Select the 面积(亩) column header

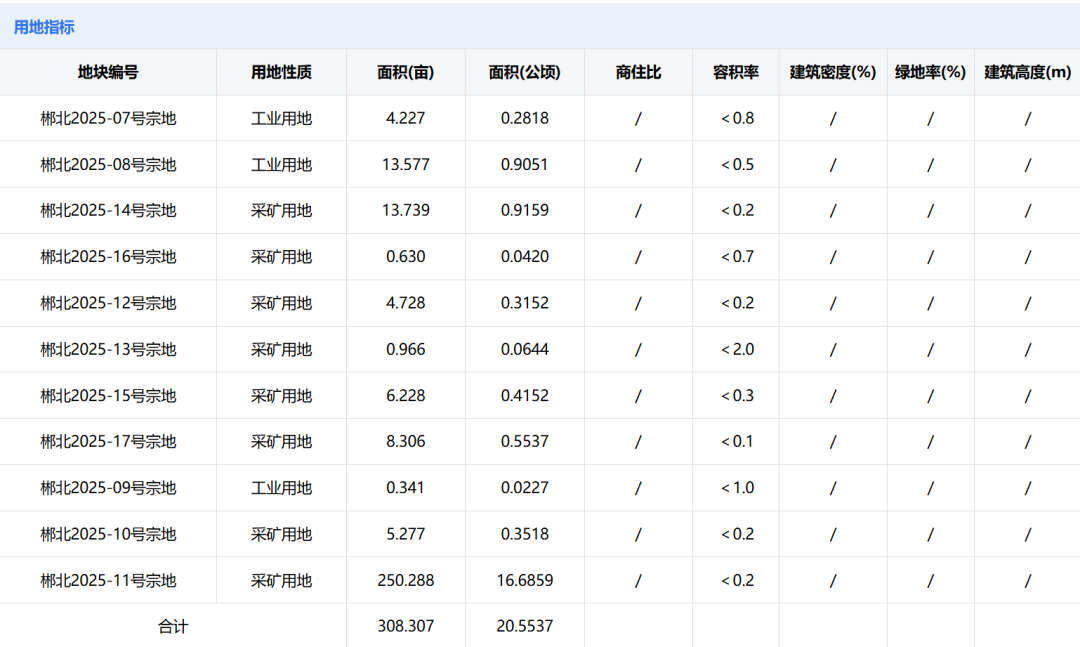[405, 72]
